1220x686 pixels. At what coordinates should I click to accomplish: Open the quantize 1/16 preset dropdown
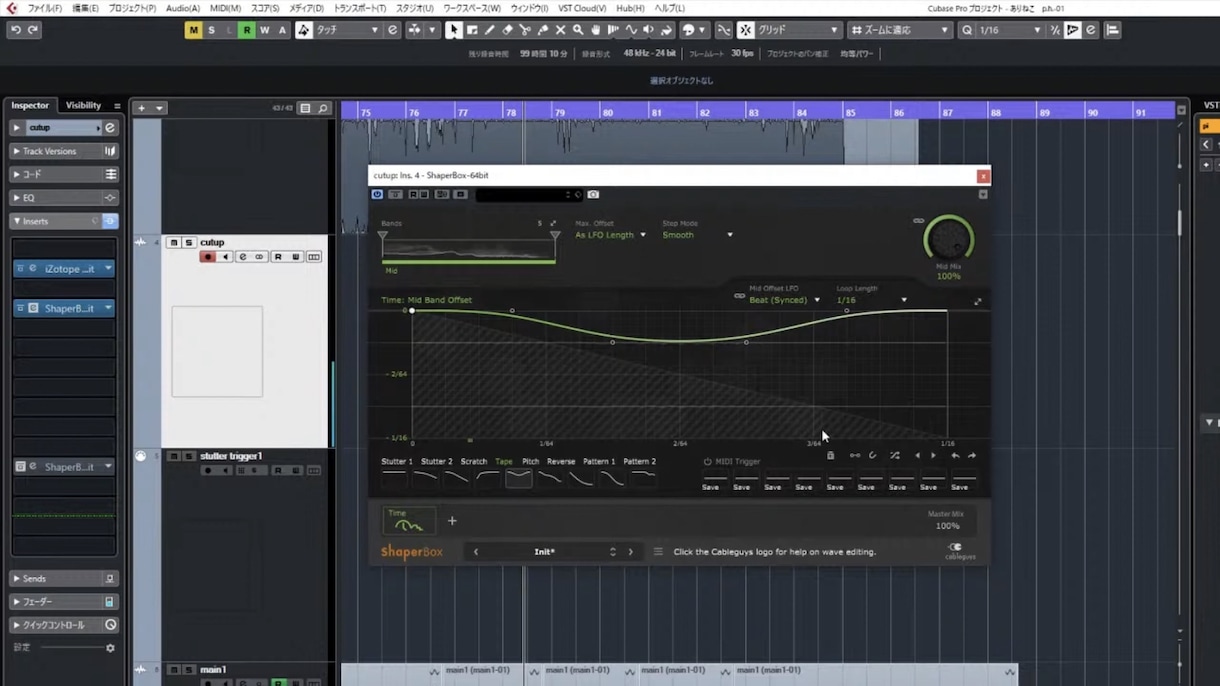(1009, 30)
